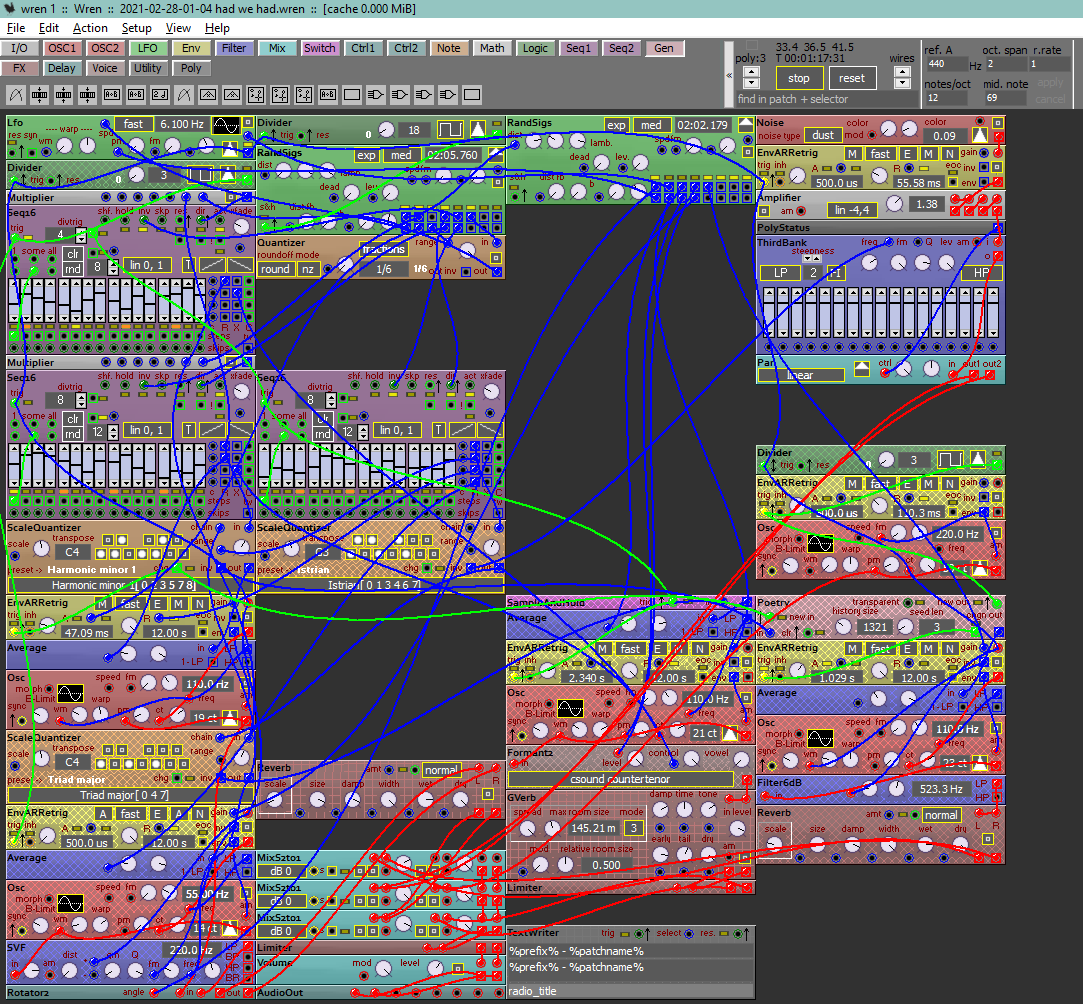Image resolution: width=1083 pixels, height=1004 pixels.
Task: Click the triangle output icon in the Lfo module
Action: [230, 149]
